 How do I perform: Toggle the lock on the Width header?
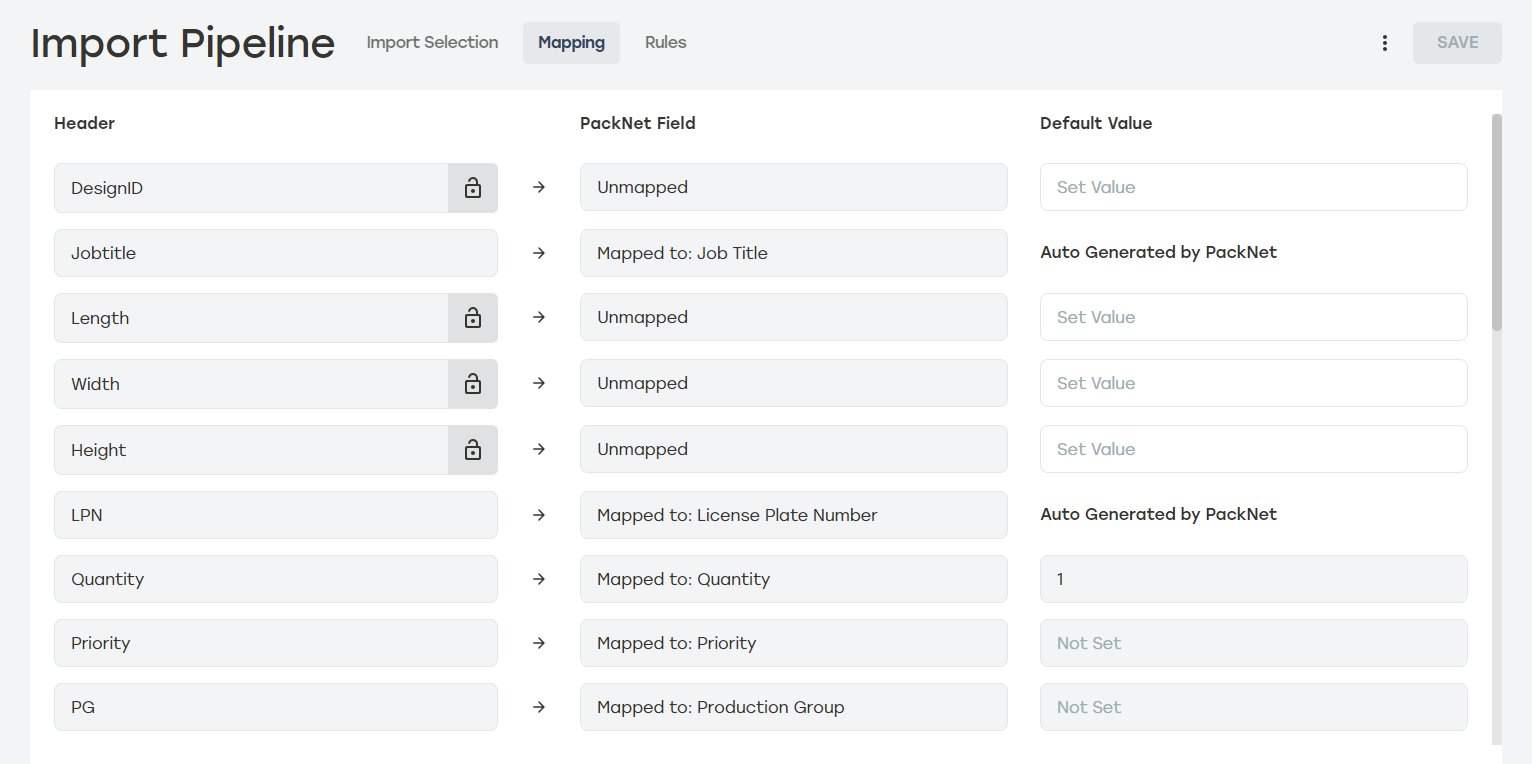click(472, 383)
